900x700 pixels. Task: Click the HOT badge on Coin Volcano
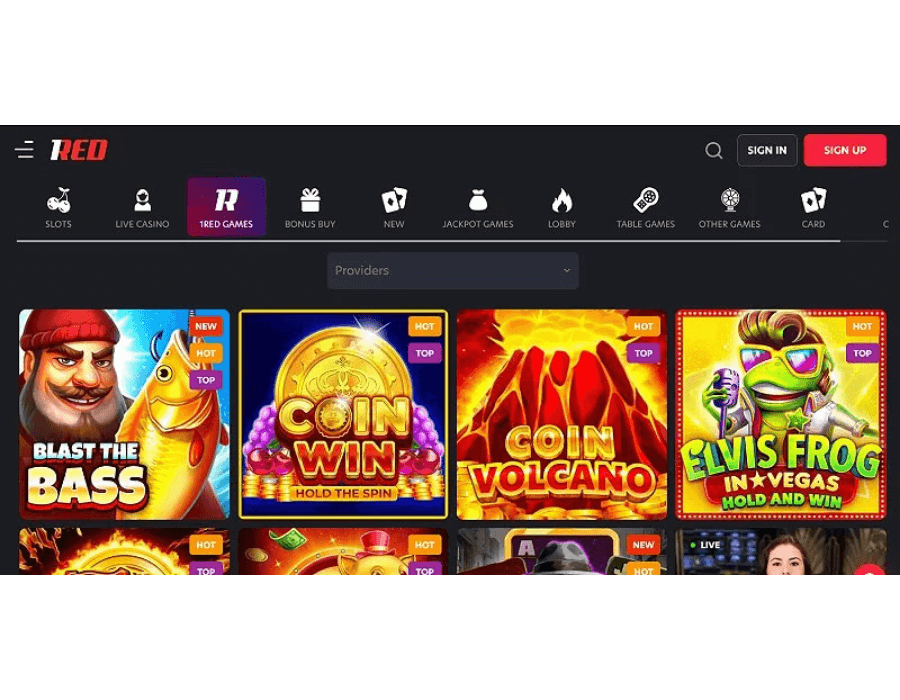[643, 326]
